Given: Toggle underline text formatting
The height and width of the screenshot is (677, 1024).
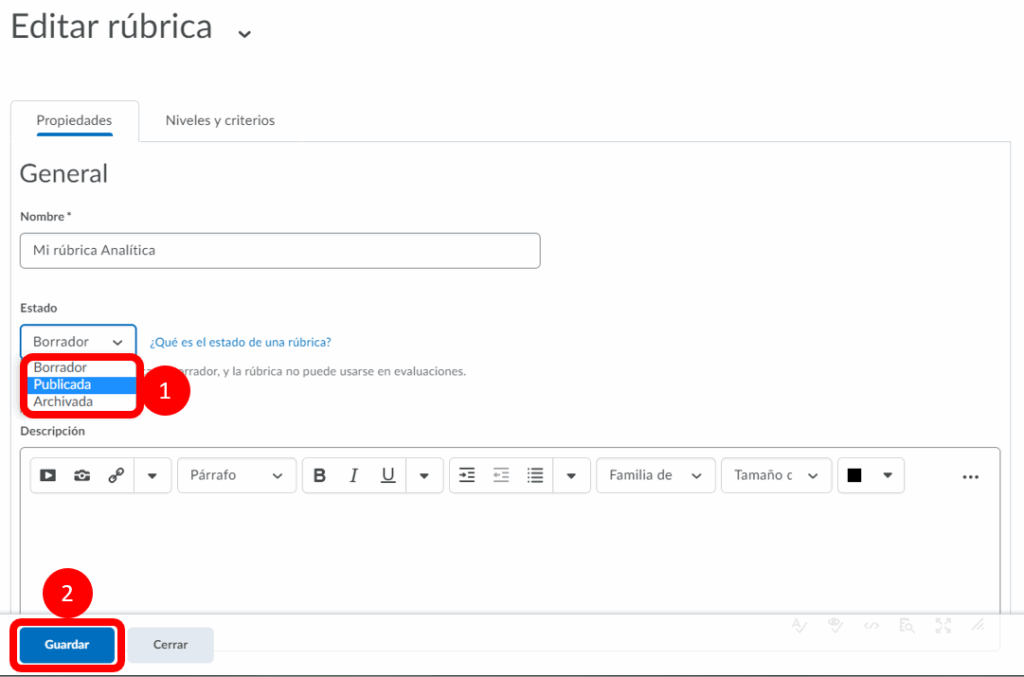Looking at the screenshot, I should pos(388,476).
